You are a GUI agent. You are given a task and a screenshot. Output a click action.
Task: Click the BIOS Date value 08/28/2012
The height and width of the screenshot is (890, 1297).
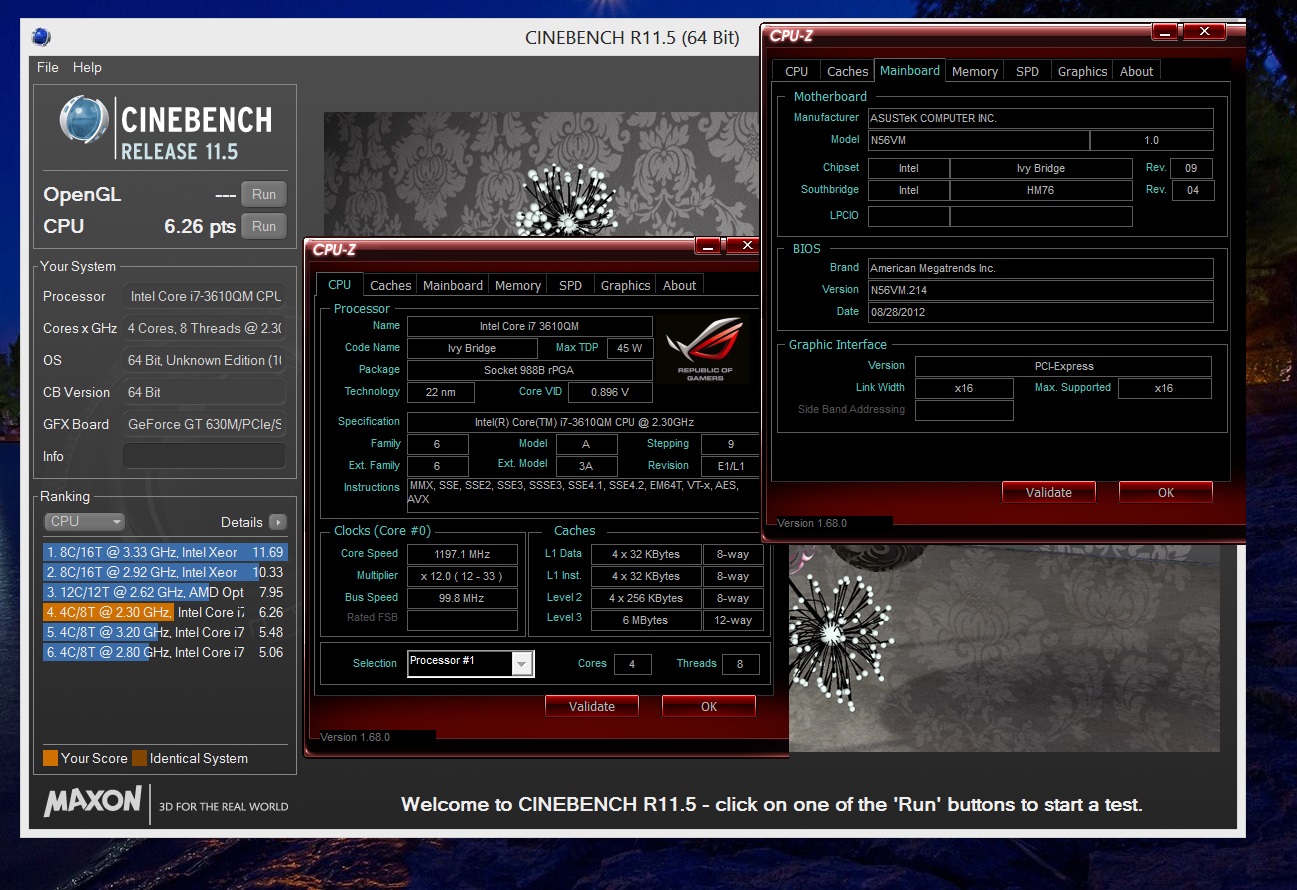point(1040,312)
